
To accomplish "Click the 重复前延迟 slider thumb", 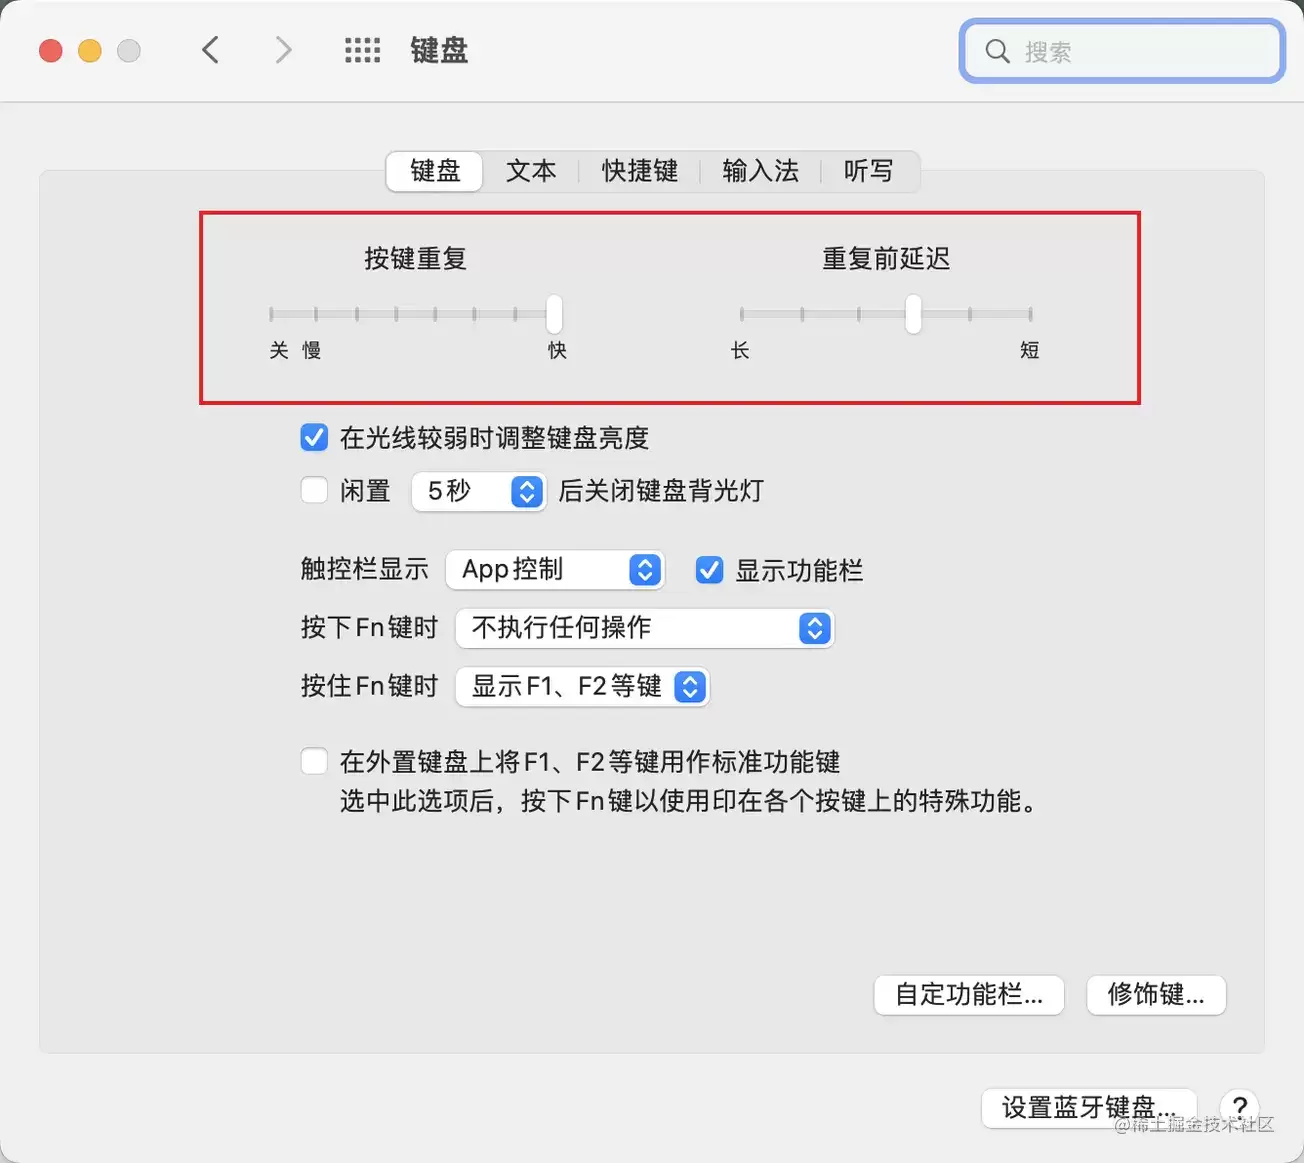I will click(913, 314).
